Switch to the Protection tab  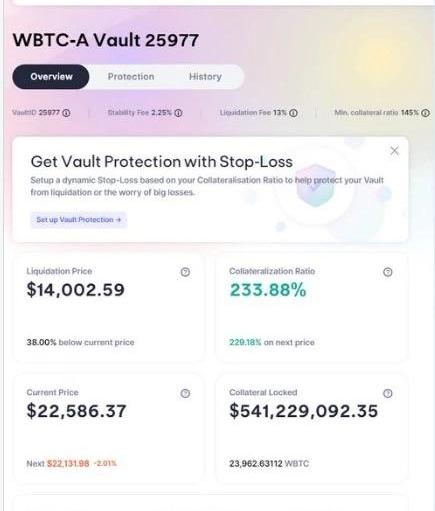click(131, 77)
